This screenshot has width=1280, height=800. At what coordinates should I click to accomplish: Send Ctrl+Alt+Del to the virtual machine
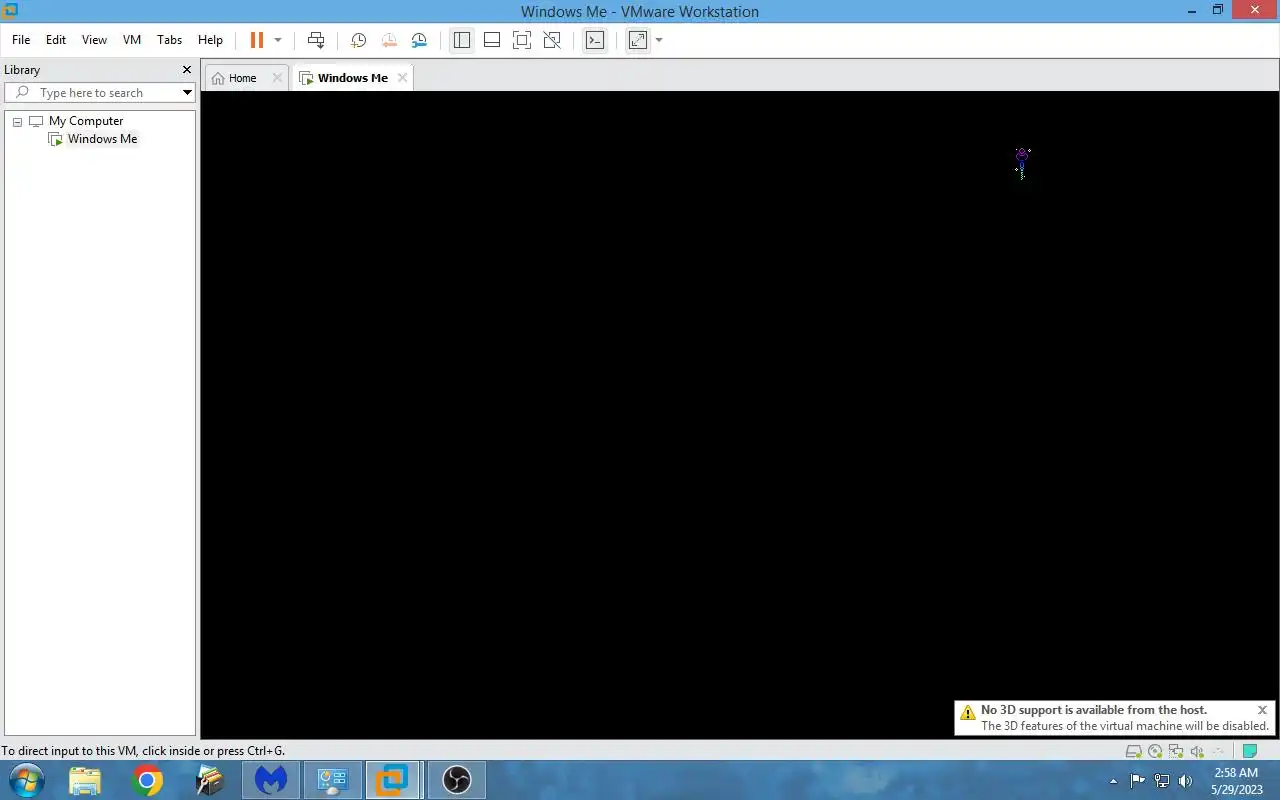[x=316, y=40]
